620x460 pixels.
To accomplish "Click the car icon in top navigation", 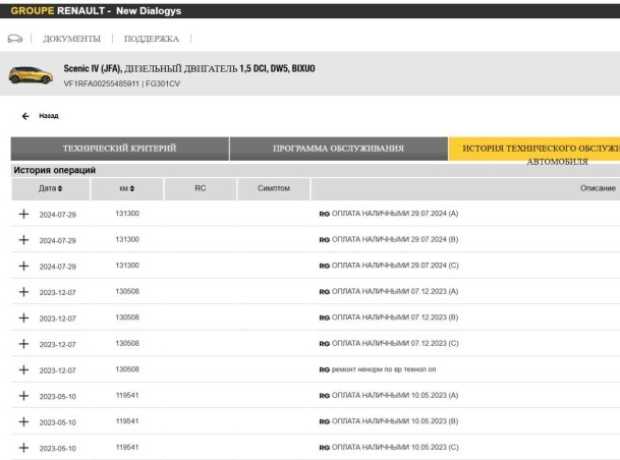I will click(15, 39).
